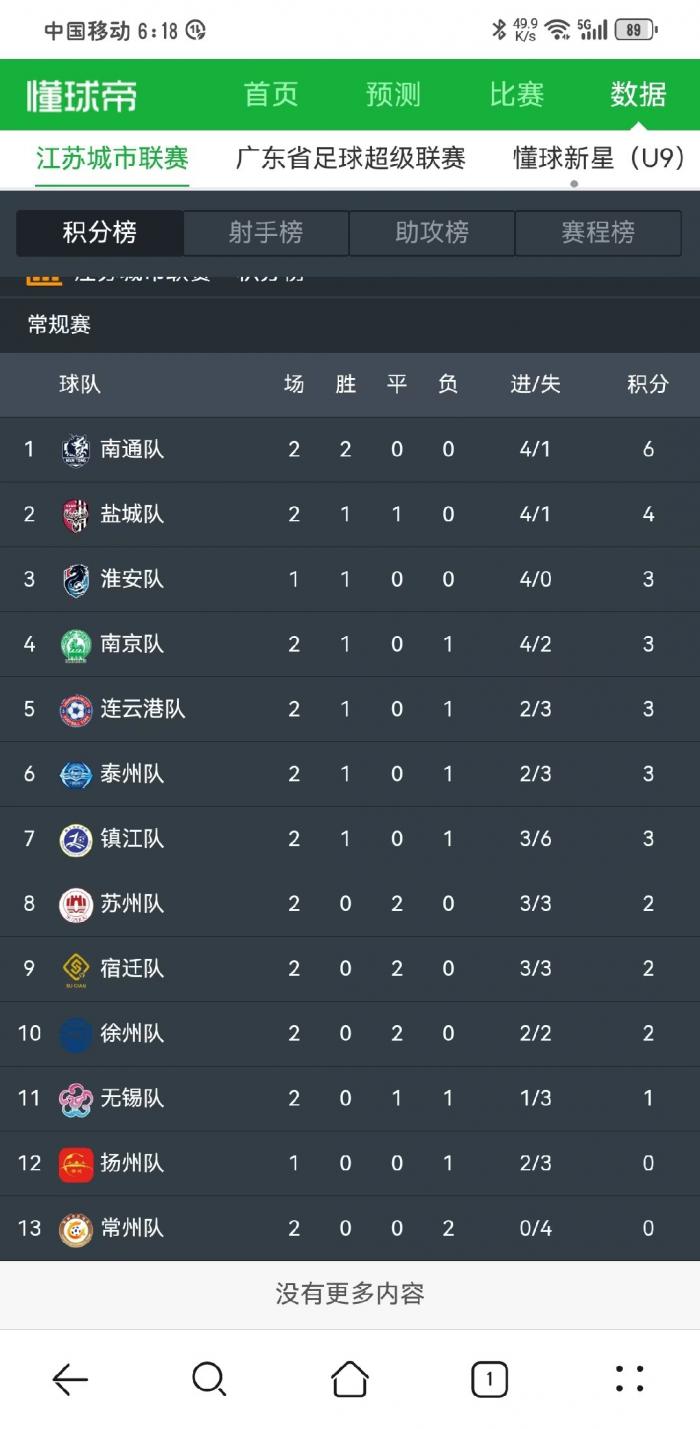700x1429 pixels.
Task: Open the 预测 navigation item
Action: [x=393, y=95]
